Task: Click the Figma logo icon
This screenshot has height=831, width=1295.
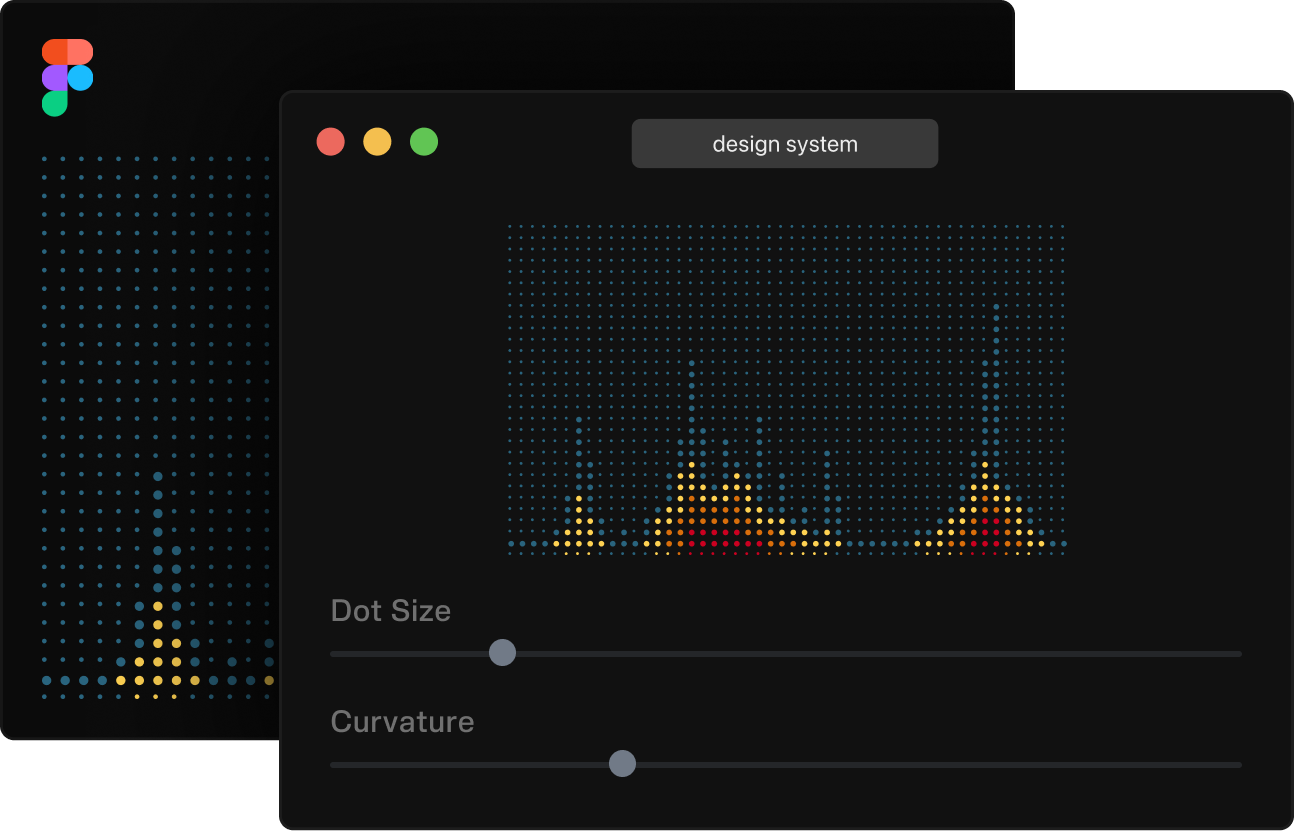Action: click(67, 77)
